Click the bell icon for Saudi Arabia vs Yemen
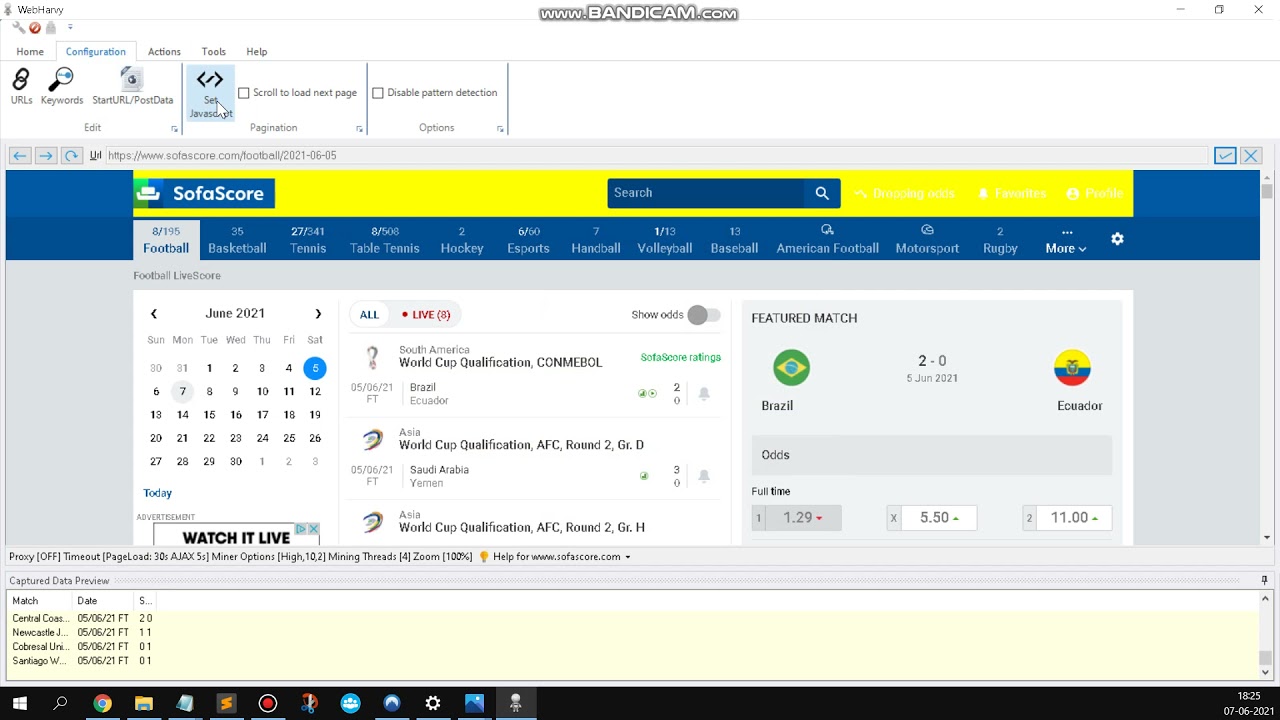The height and width of the screenshot is (720, 1280). click(x=704, y=476)
